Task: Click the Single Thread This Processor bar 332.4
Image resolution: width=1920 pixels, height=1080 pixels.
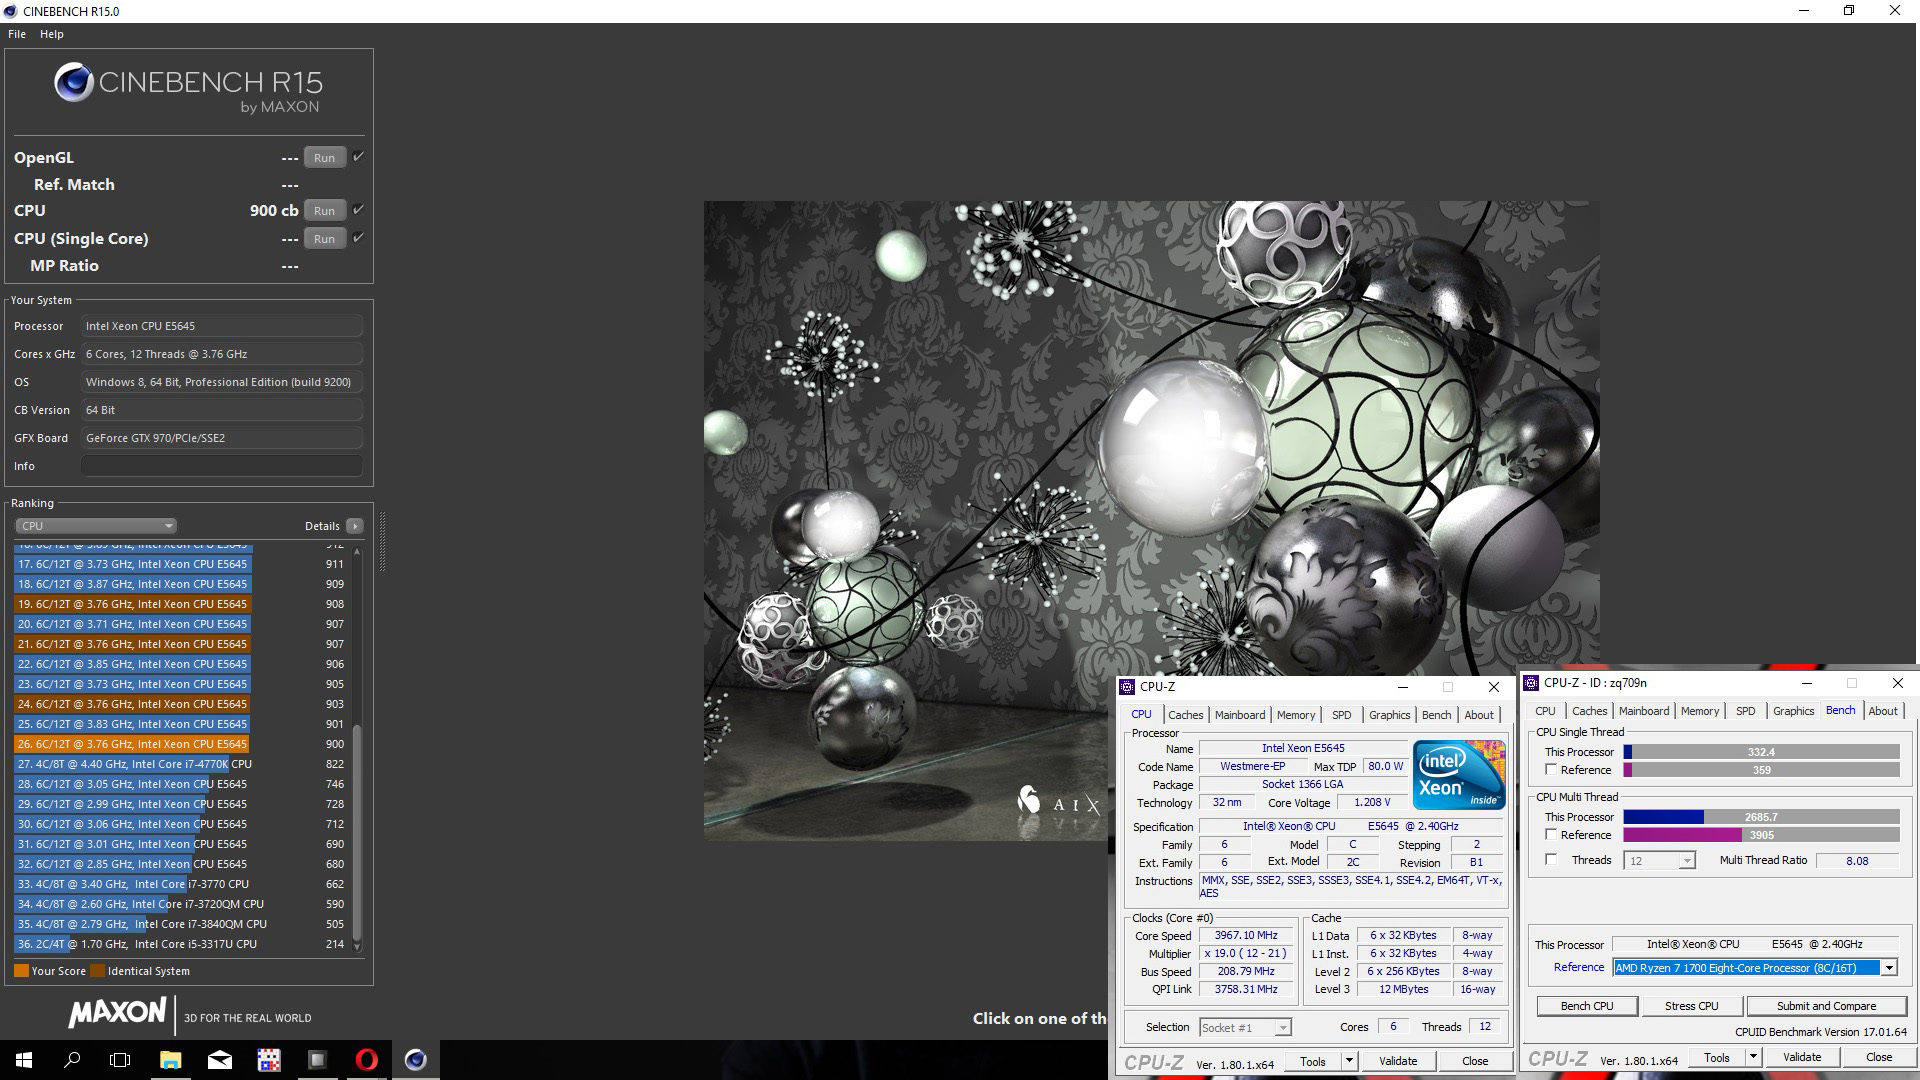Action: 1761,752
